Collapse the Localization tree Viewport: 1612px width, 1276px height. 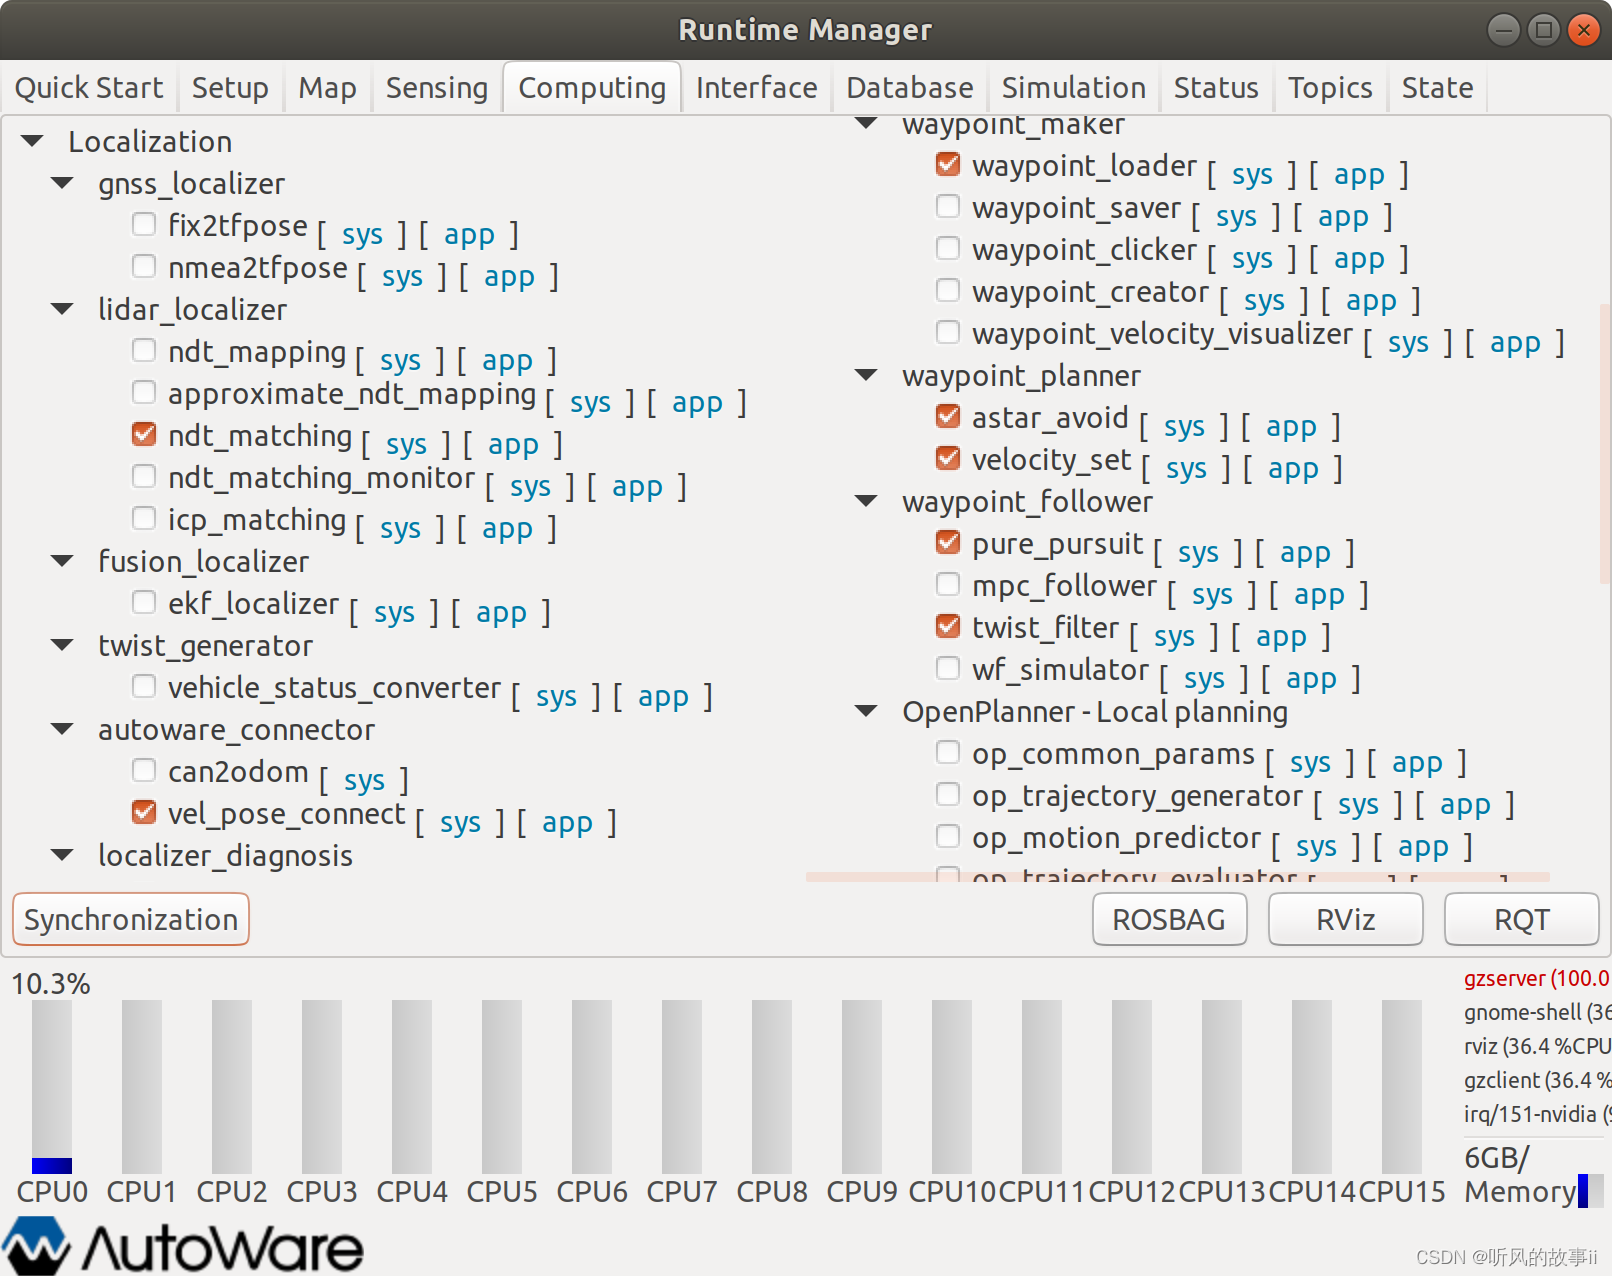pos(31,140)
